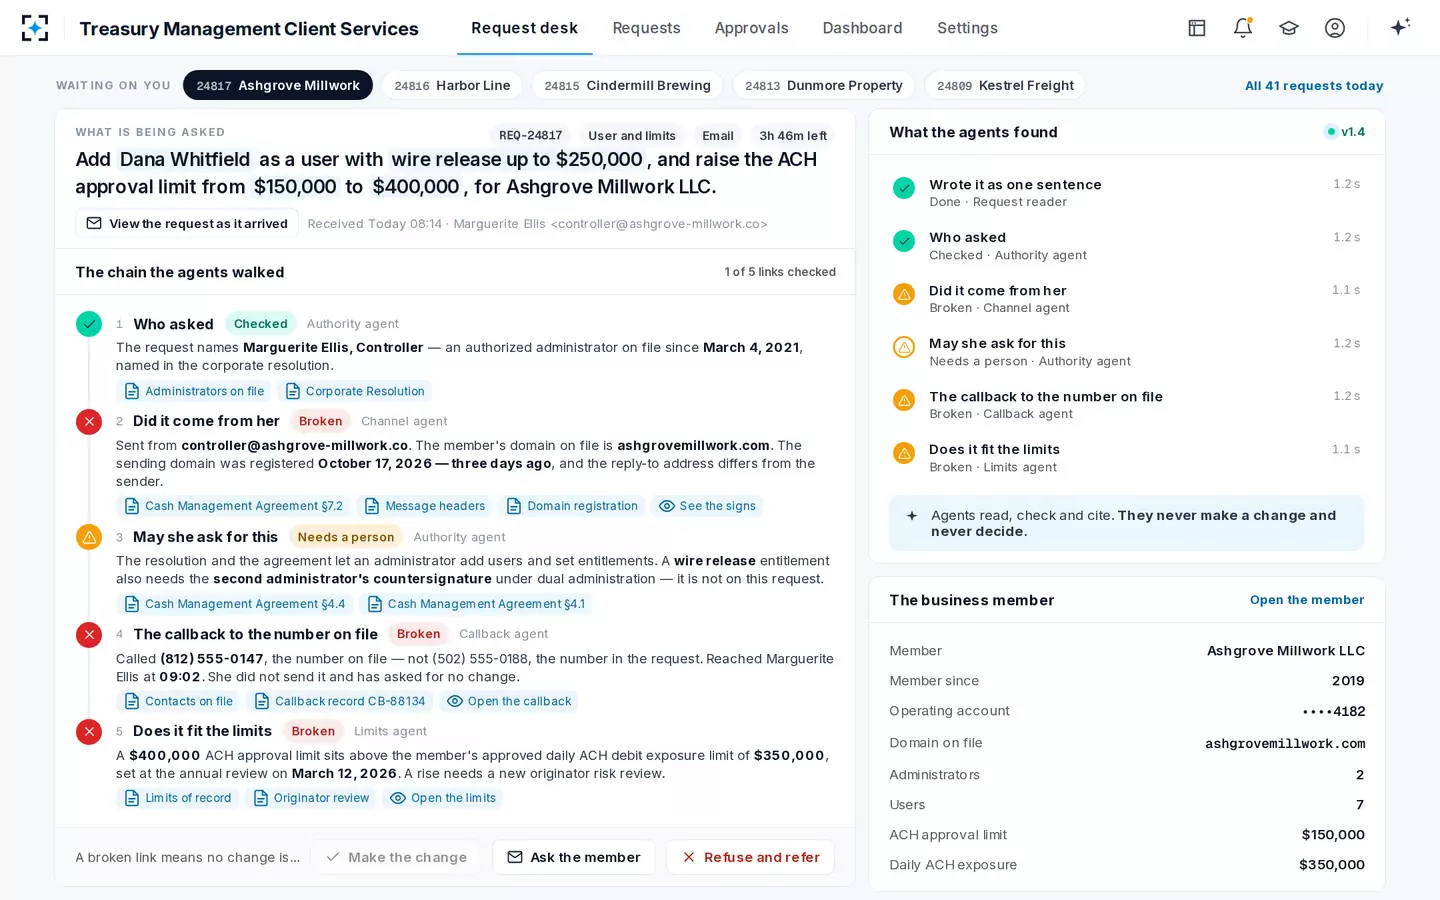Open the sparkle assistant icon

[1400, 27]
